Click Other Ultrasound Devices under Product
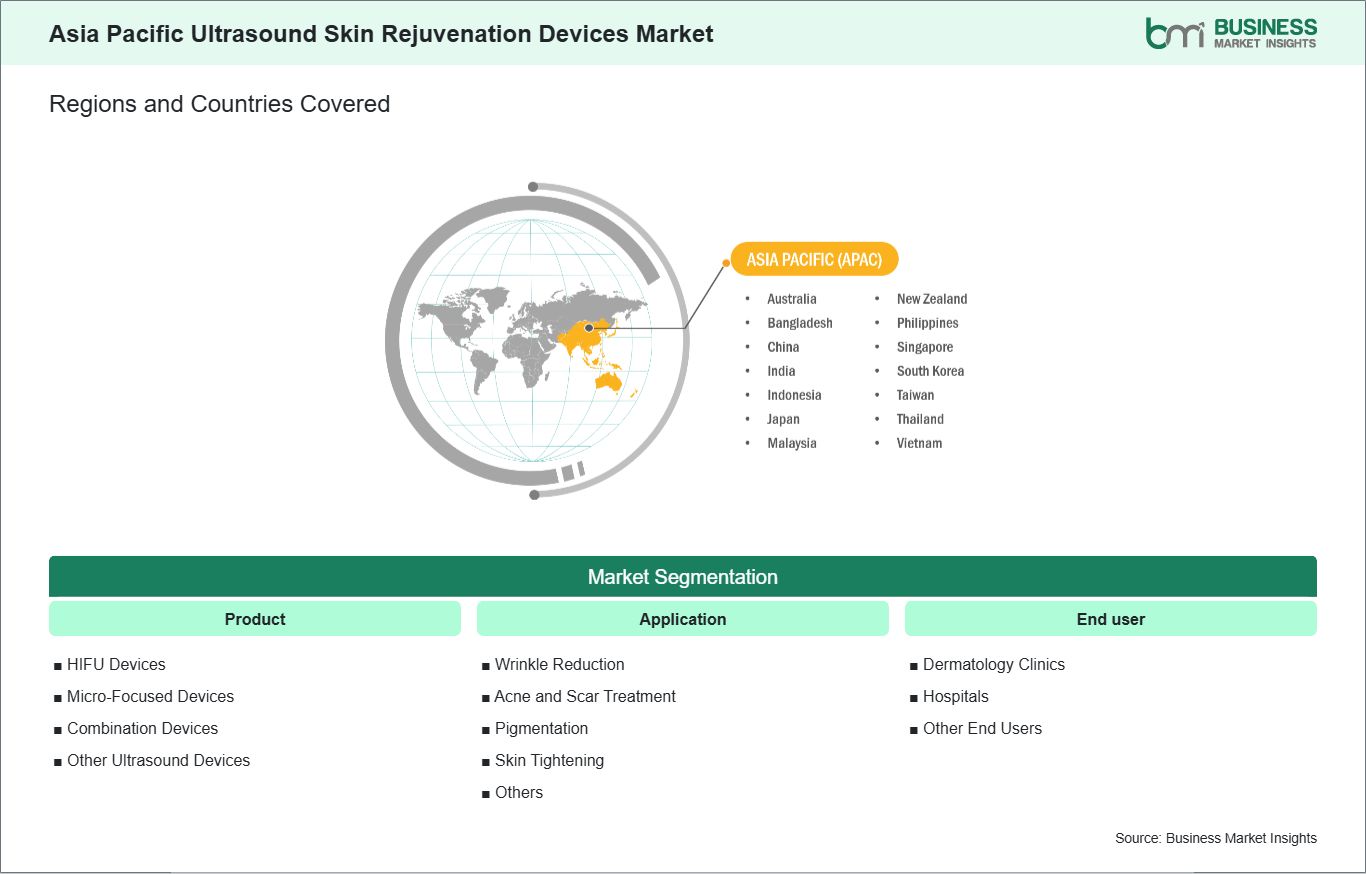The width and height of the screenshot is (1366, 874). pos(158,760)
